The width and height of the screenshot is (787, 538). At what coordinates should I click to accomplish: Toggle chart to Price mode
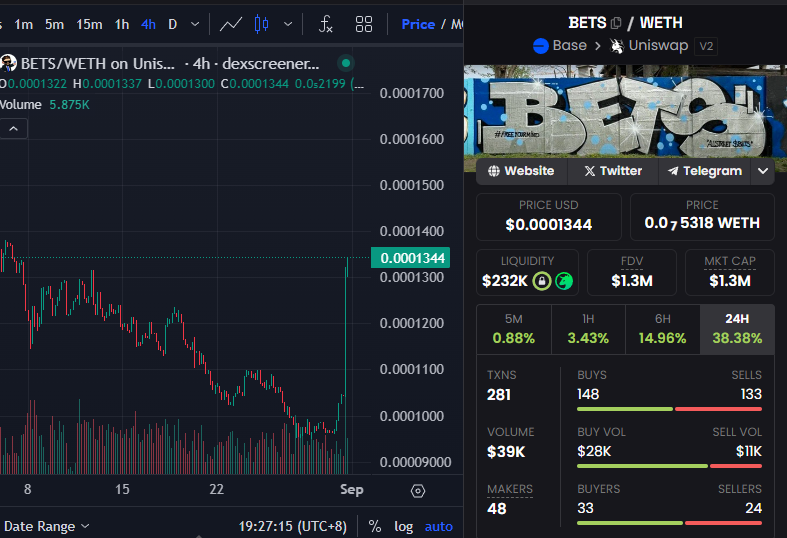[418, 24]
